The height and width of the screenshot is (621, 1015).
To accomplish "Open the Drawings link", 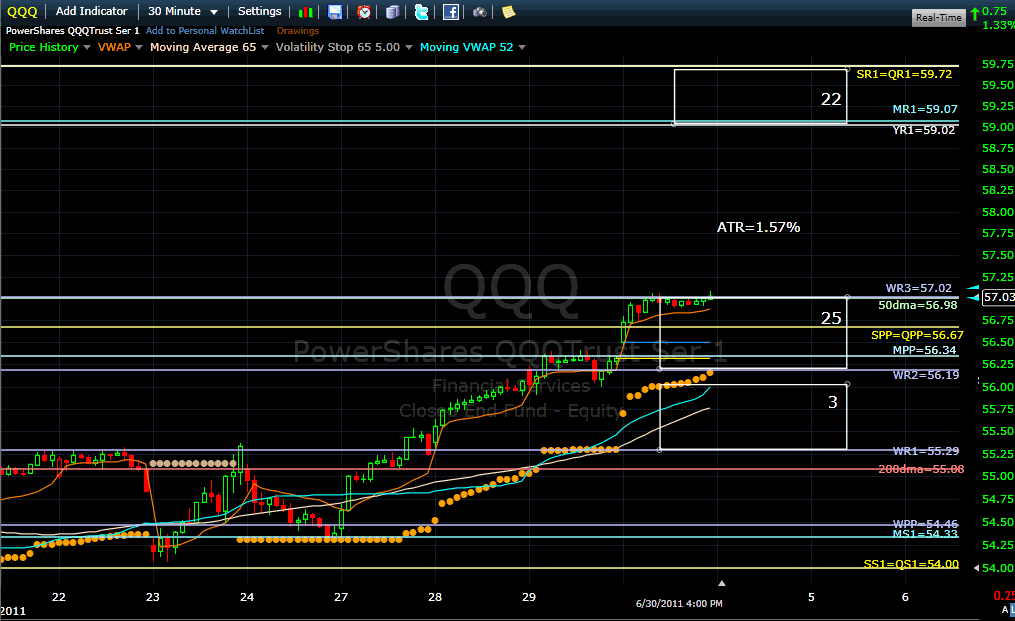I will [298, 30].
